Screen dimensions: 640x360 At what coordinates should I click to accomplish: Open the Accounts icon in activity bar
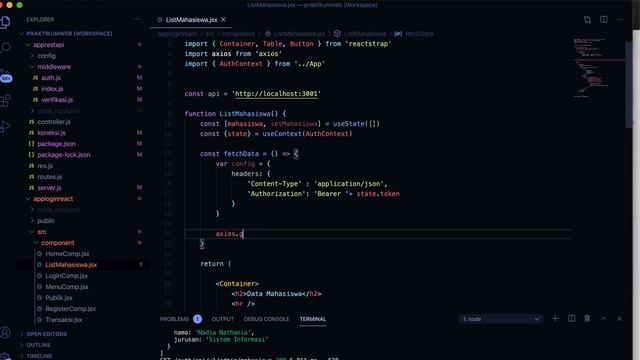pyautogui.click(x=5, y=333)
